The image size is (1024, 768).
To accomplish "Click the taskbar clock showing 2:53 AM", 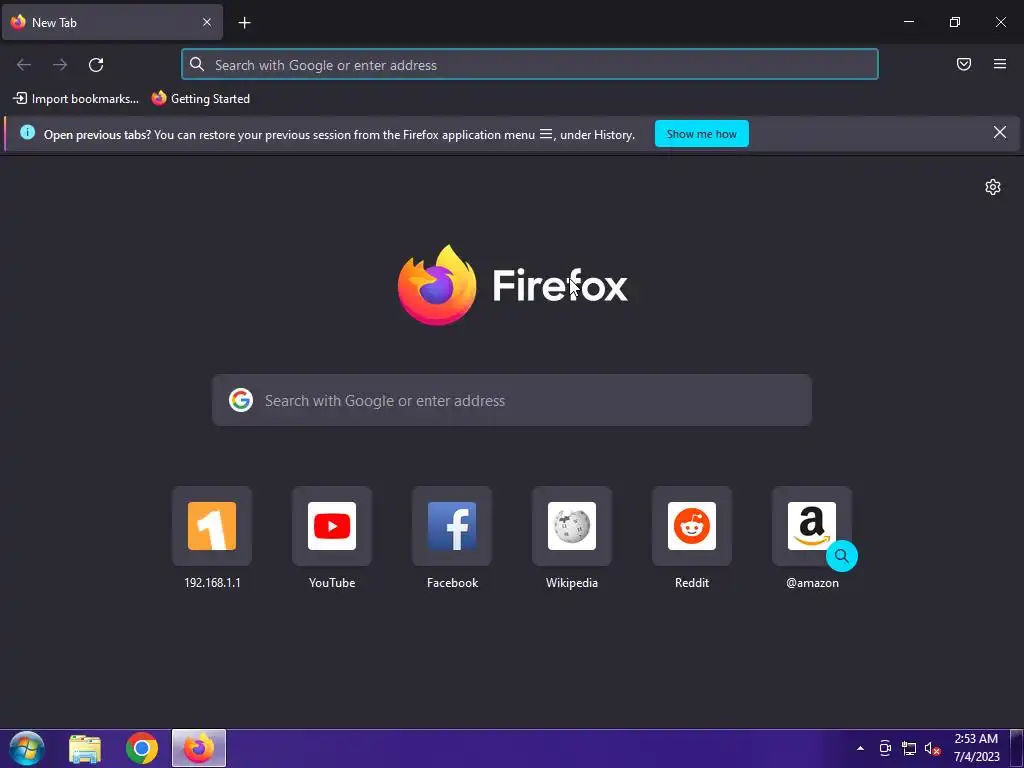I will pyautogui.click(x=977, y=748).
